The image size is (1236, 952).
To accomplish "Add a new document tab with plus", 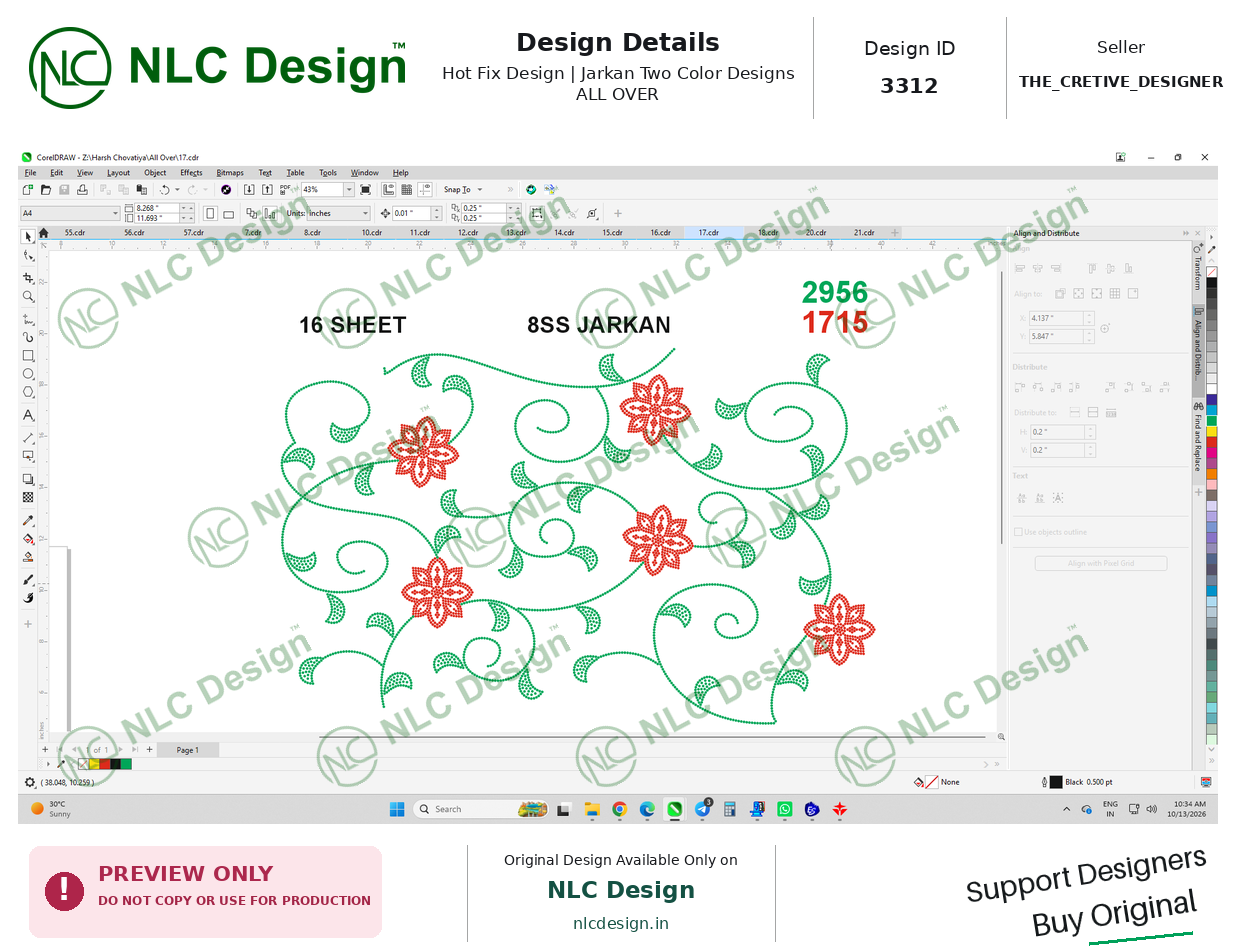I will pos(895,233).
